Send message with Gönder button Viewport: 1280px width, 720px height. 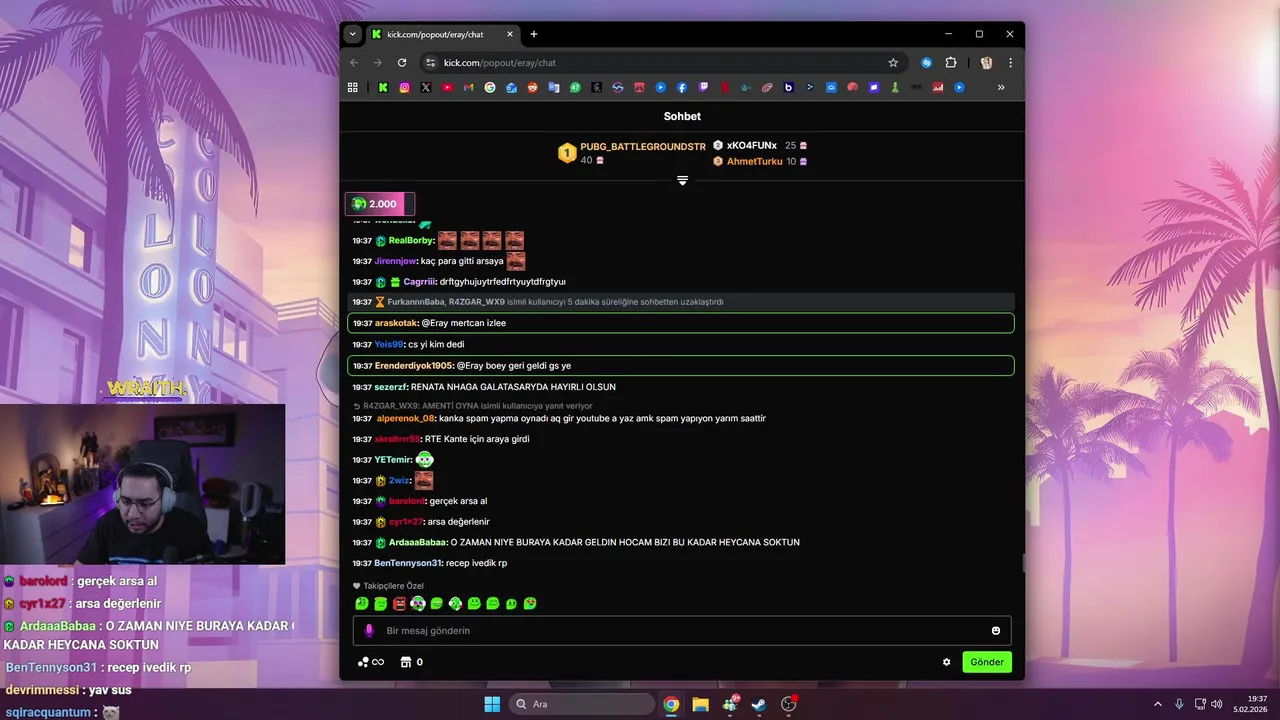pos(987,662)
